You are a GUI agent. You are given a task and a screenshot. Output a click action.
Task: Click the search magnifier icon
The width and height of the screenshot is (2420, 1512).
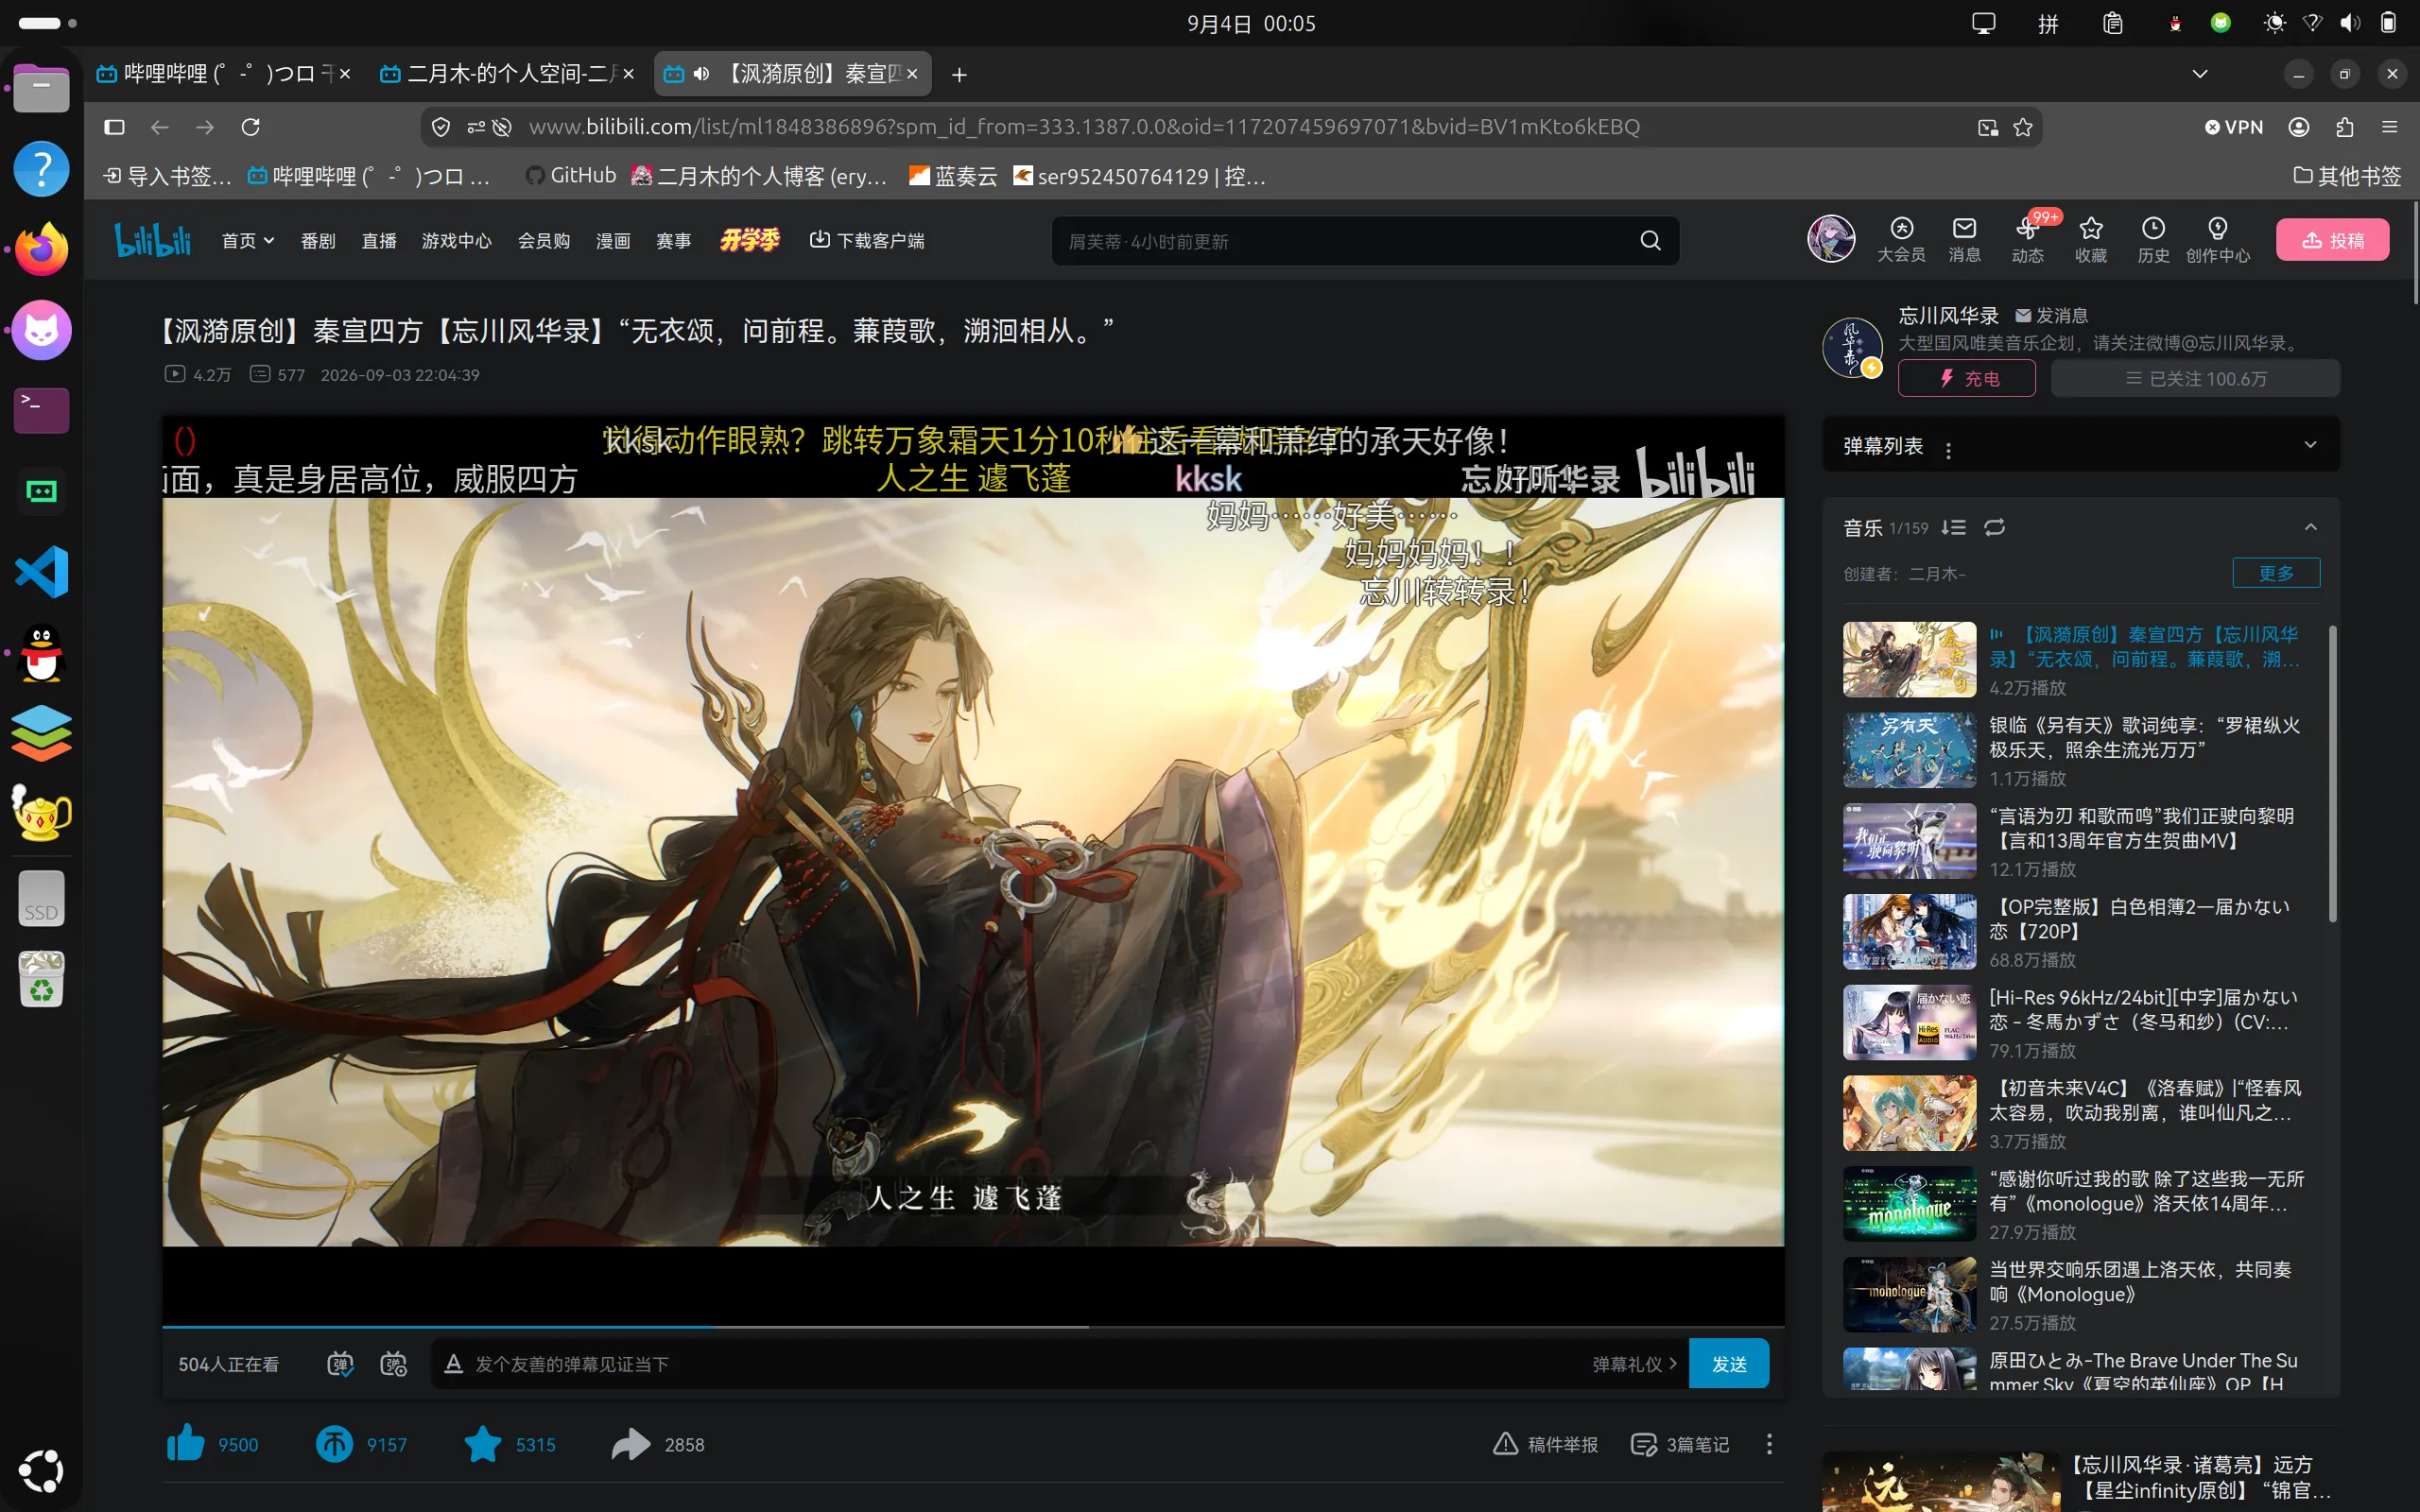[1650, 241]
